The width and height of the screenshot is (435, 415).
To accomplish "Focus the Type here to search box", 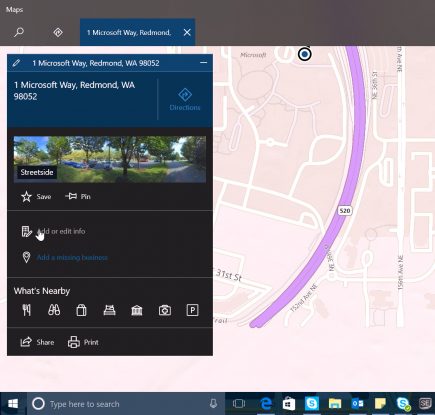I will click(x=126, y=404).
